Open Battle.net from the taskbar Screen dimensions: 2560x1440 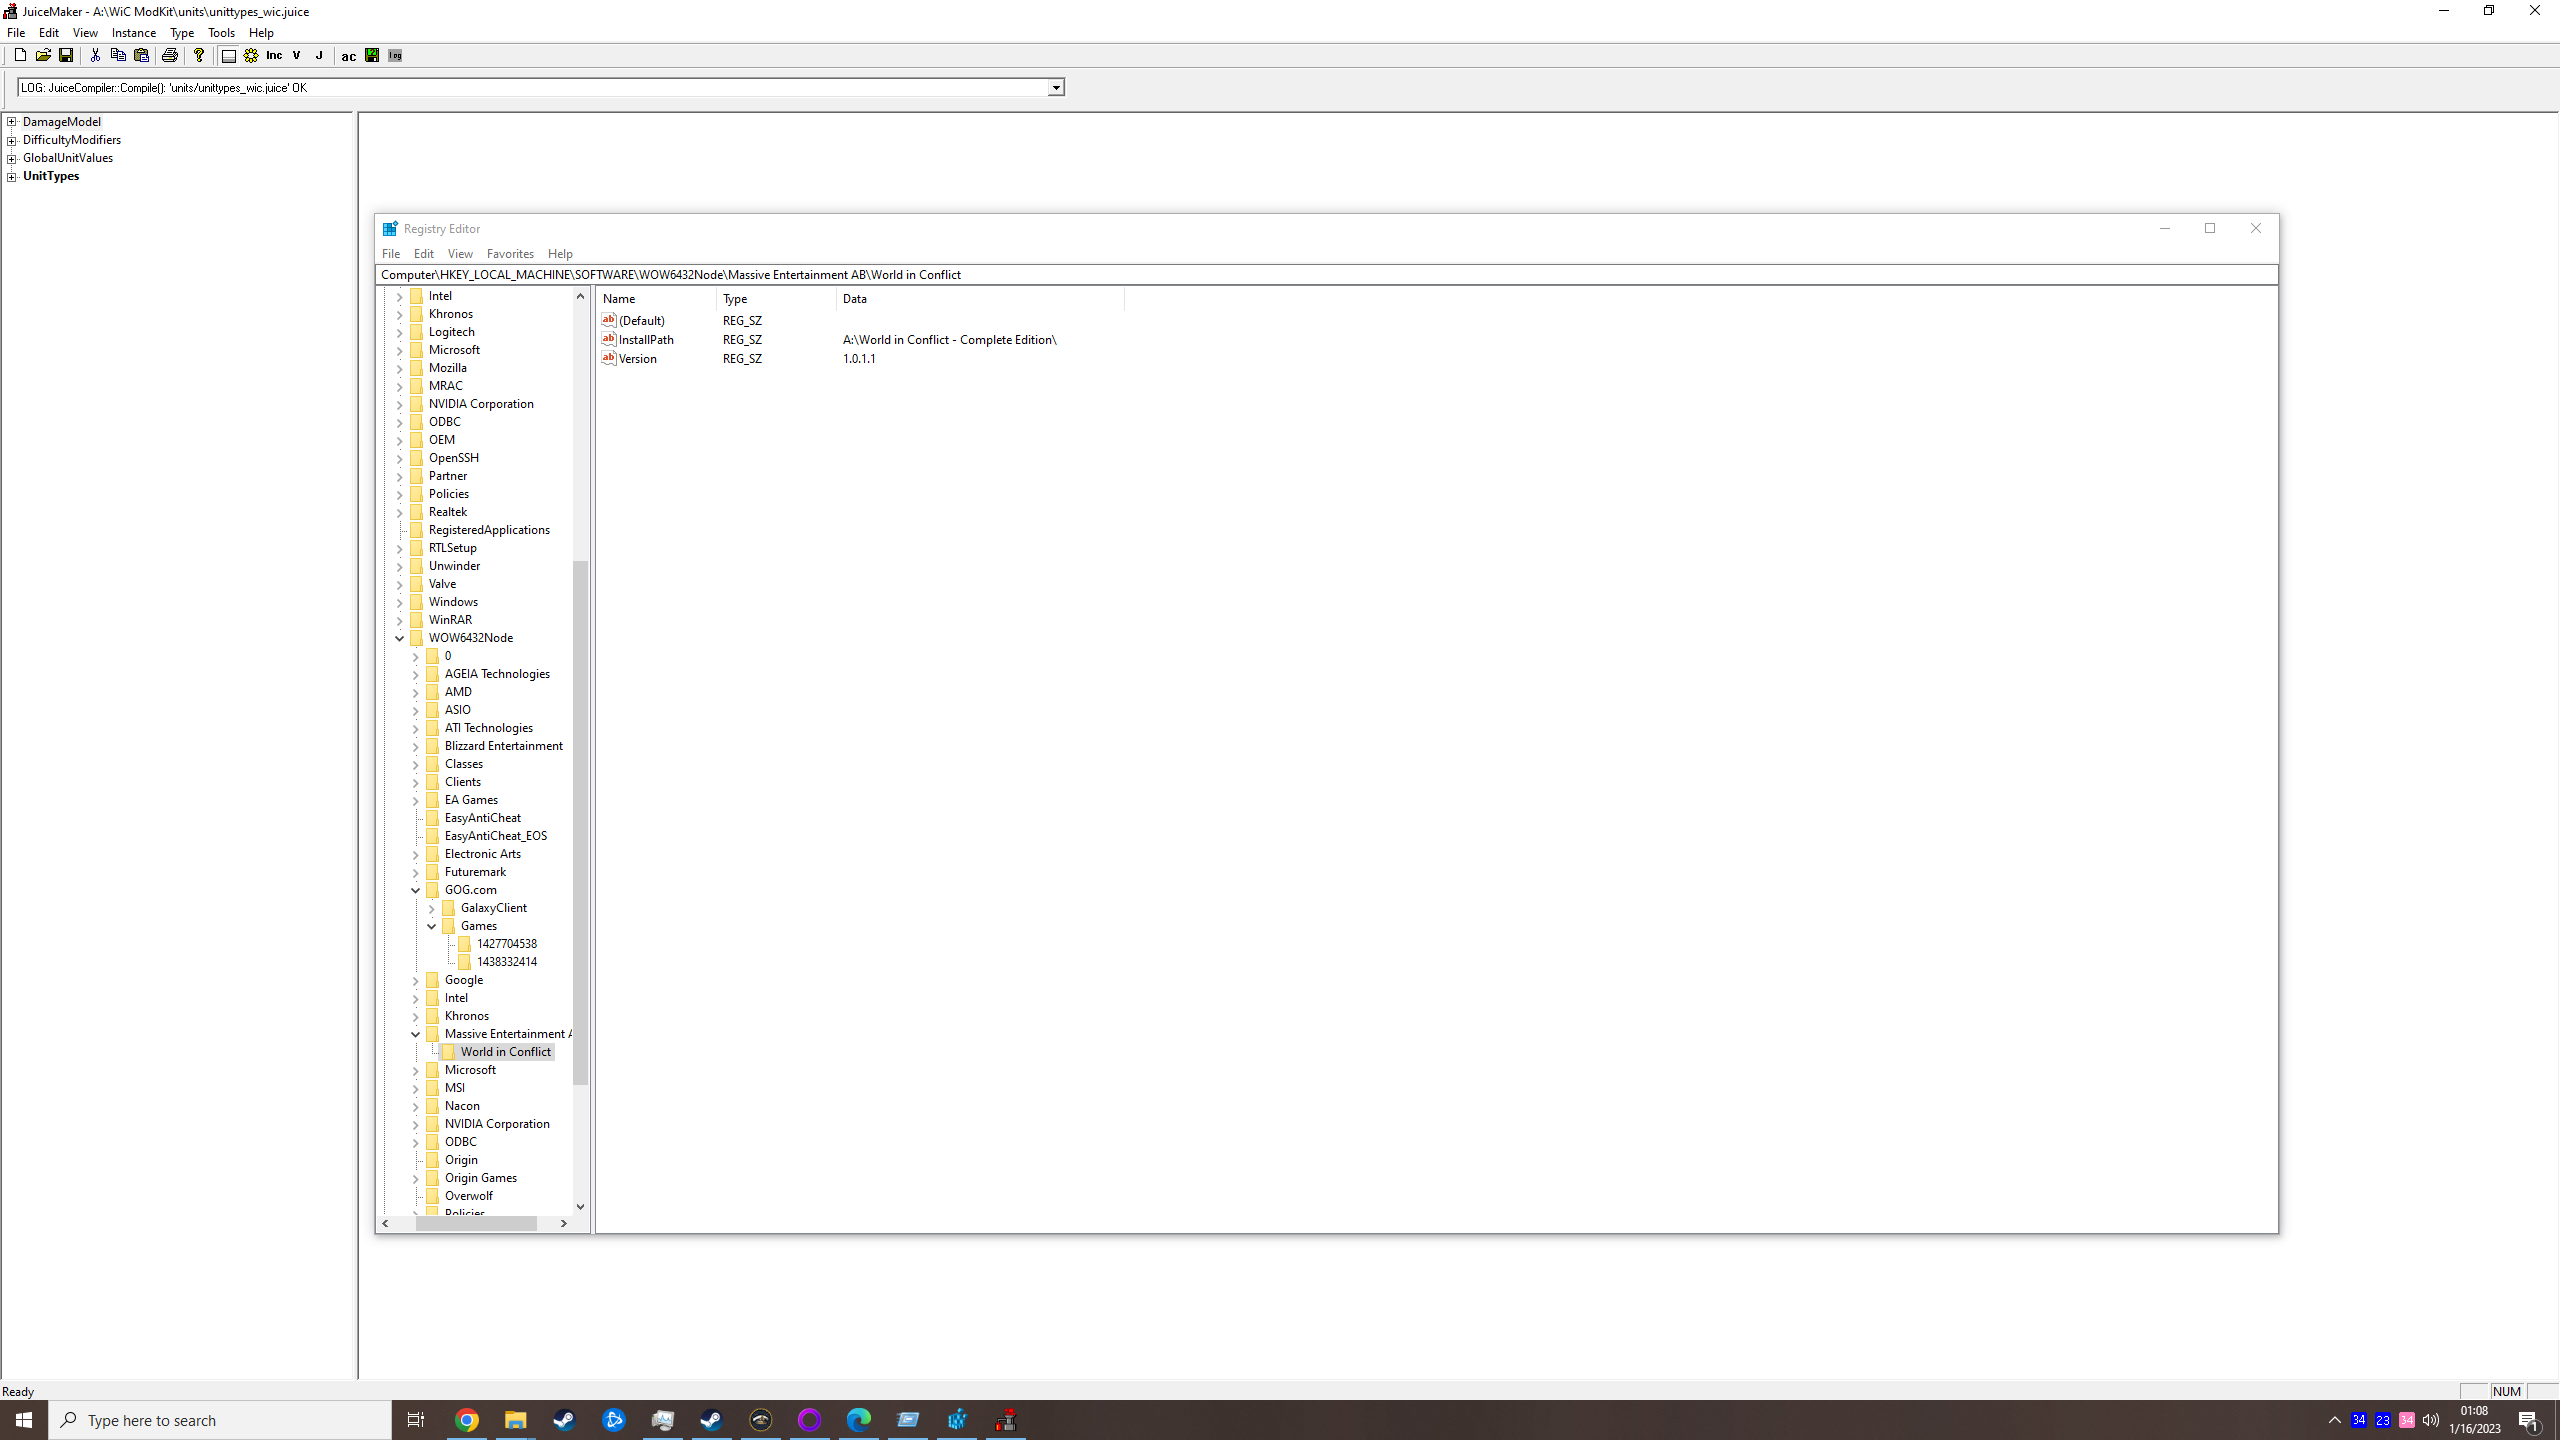click(x=613, y=1420)
